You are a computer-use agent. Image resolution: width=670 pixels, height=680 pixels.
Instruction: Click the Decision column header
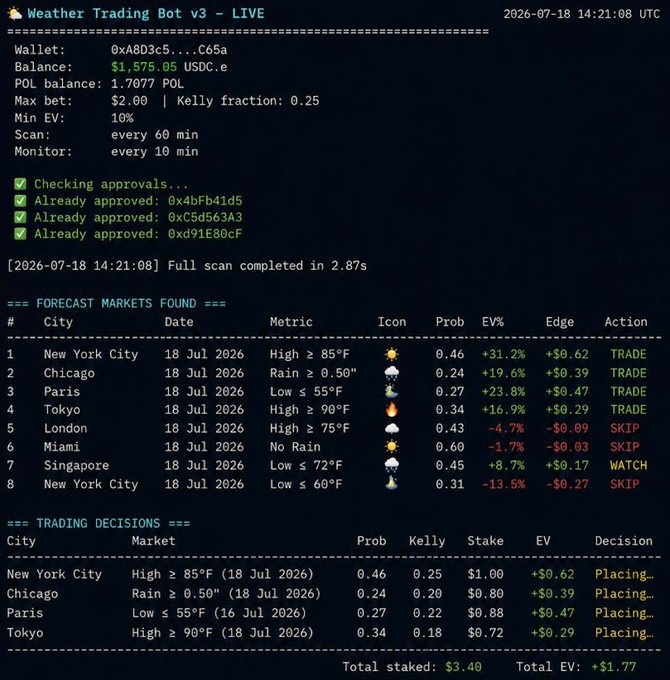click(x=624, y=541)
